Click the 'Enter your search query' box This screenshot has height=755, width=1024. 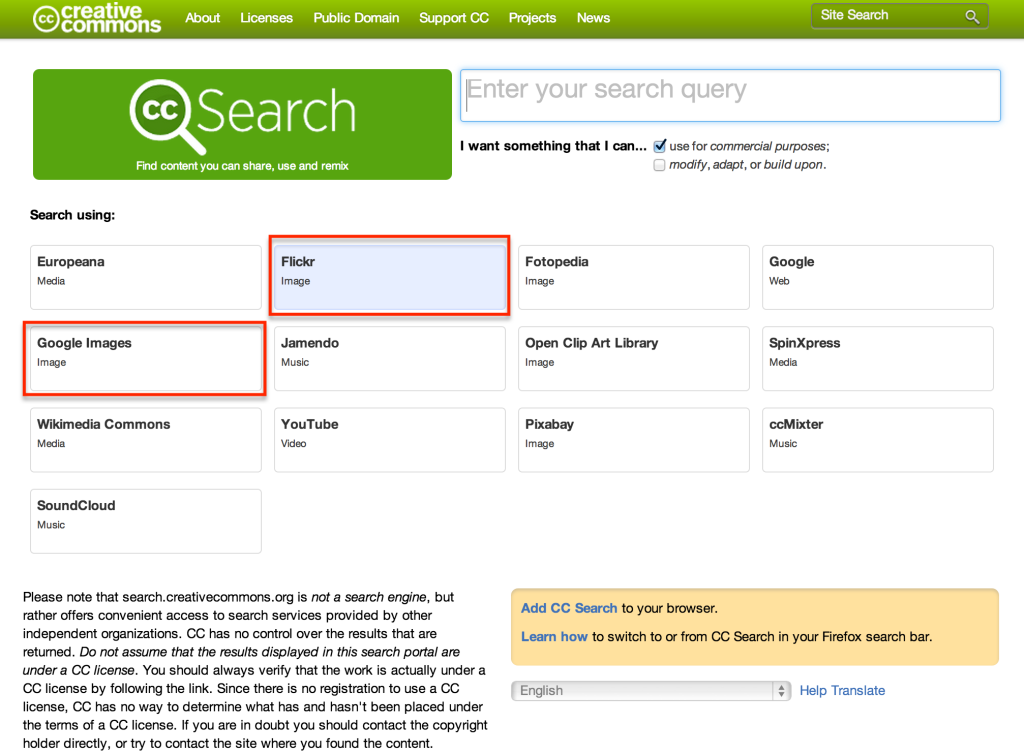730,95
